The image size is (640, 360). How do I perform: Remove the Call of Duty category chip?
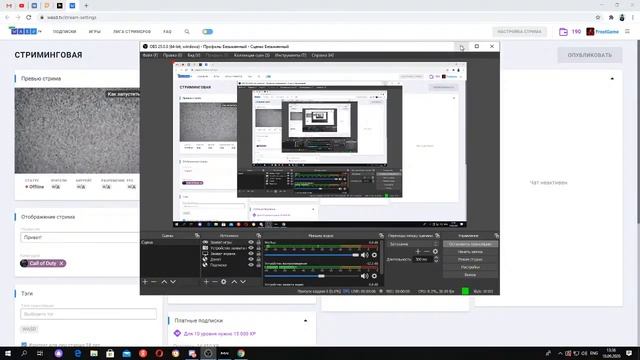coord(61,263)
